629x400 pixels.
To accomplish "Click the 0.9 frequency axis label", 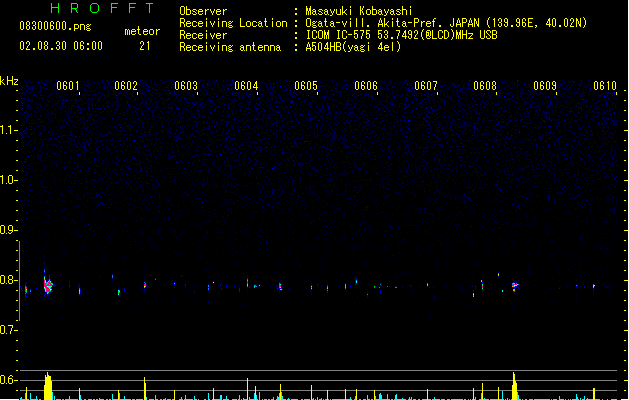I will coord(8,230).
